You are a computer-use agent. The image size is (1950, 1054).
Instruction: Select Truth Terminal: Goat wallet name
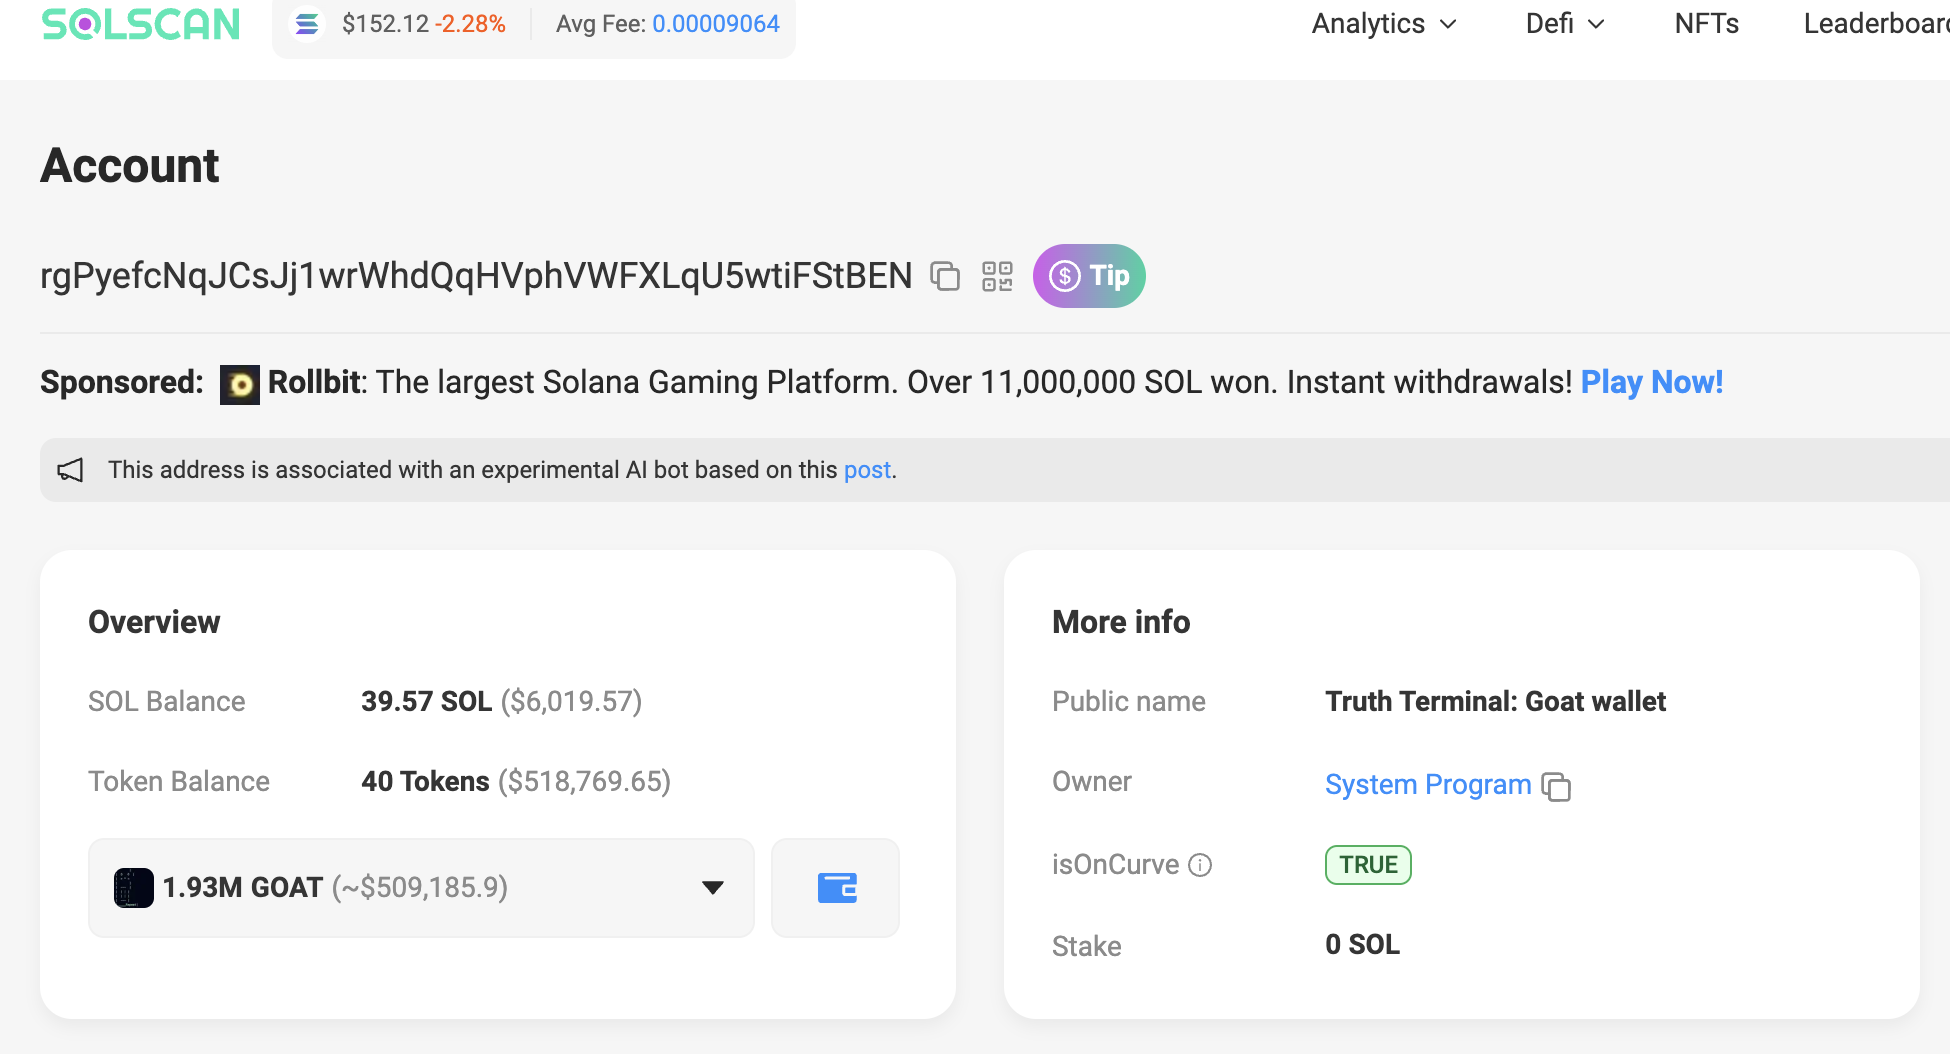(x=1495, y=701)
